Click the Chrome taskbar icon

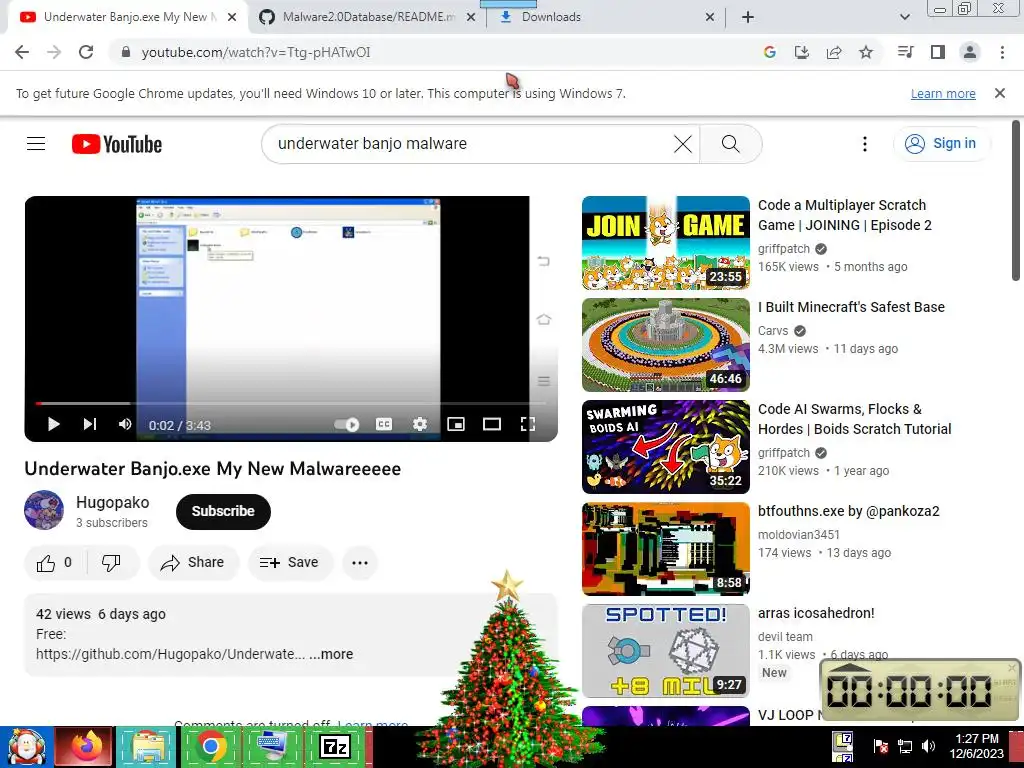tap(210, 747)
